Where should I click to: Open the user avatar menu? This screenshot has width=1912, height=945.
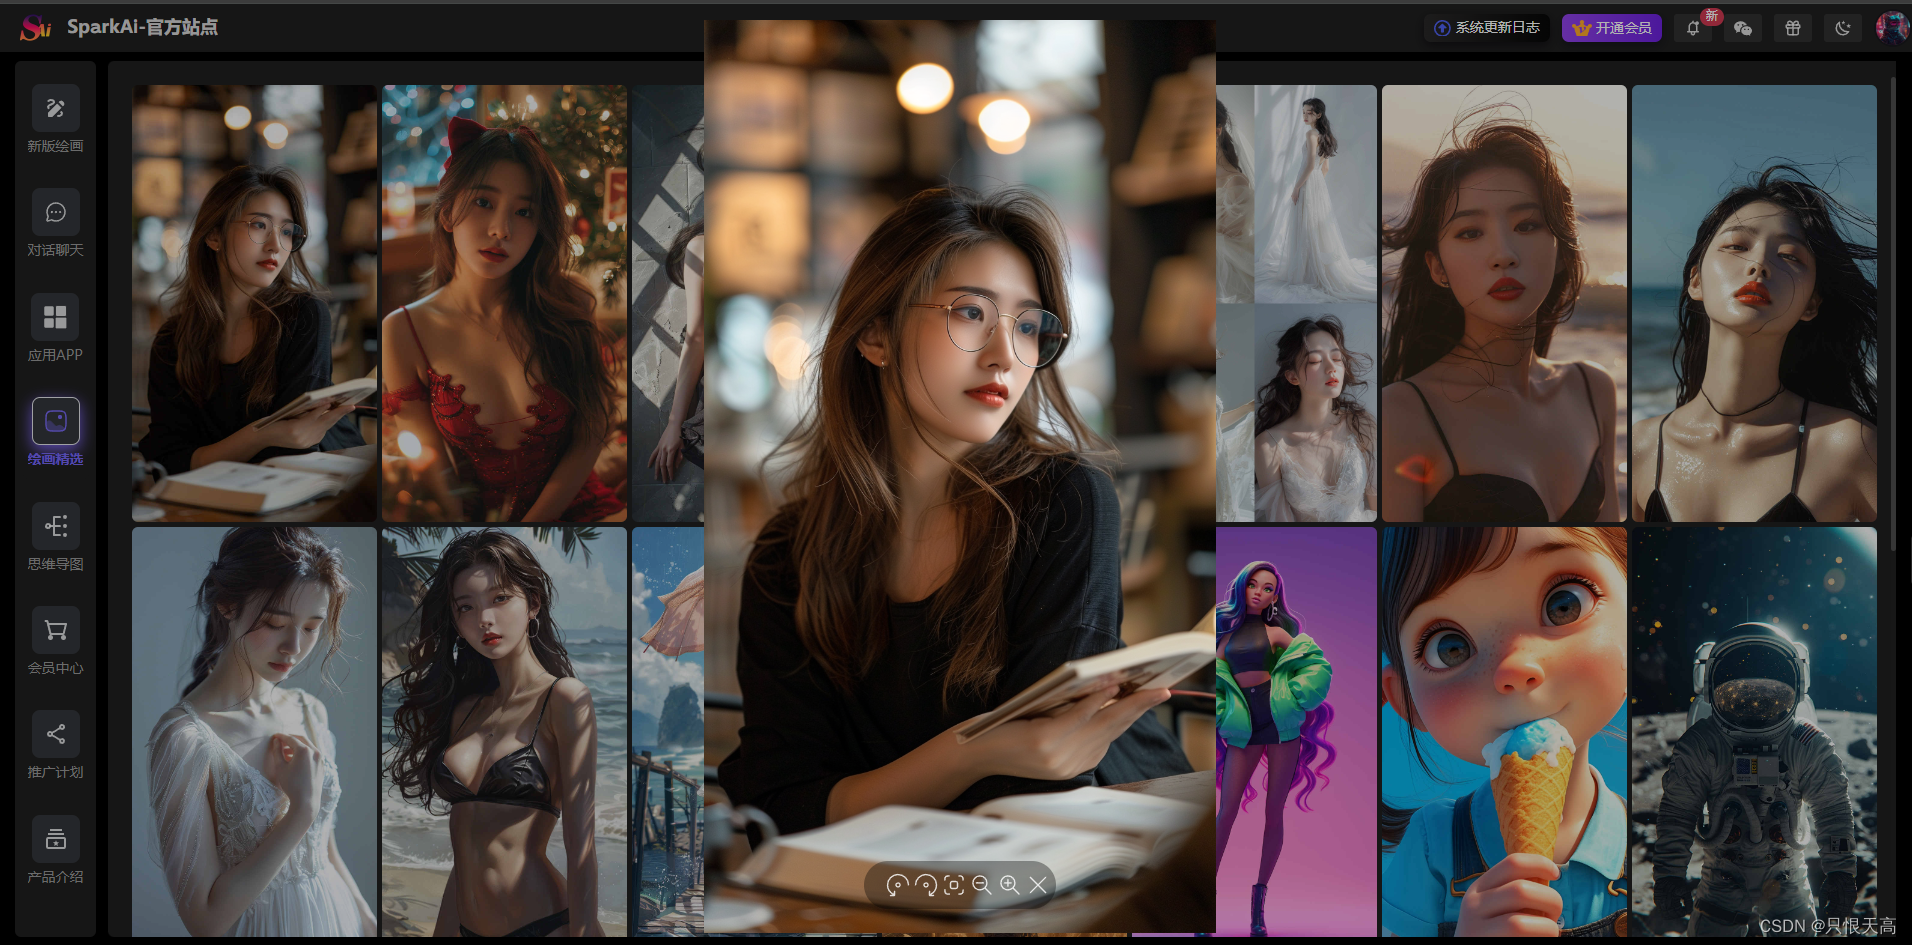pyautogui.click(x=1892, y=27)
